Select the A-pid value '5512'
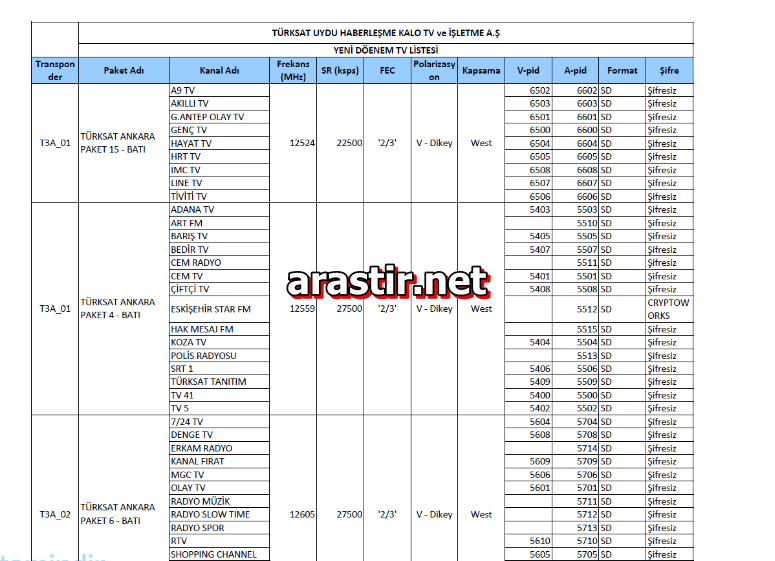 click(587, 309)
